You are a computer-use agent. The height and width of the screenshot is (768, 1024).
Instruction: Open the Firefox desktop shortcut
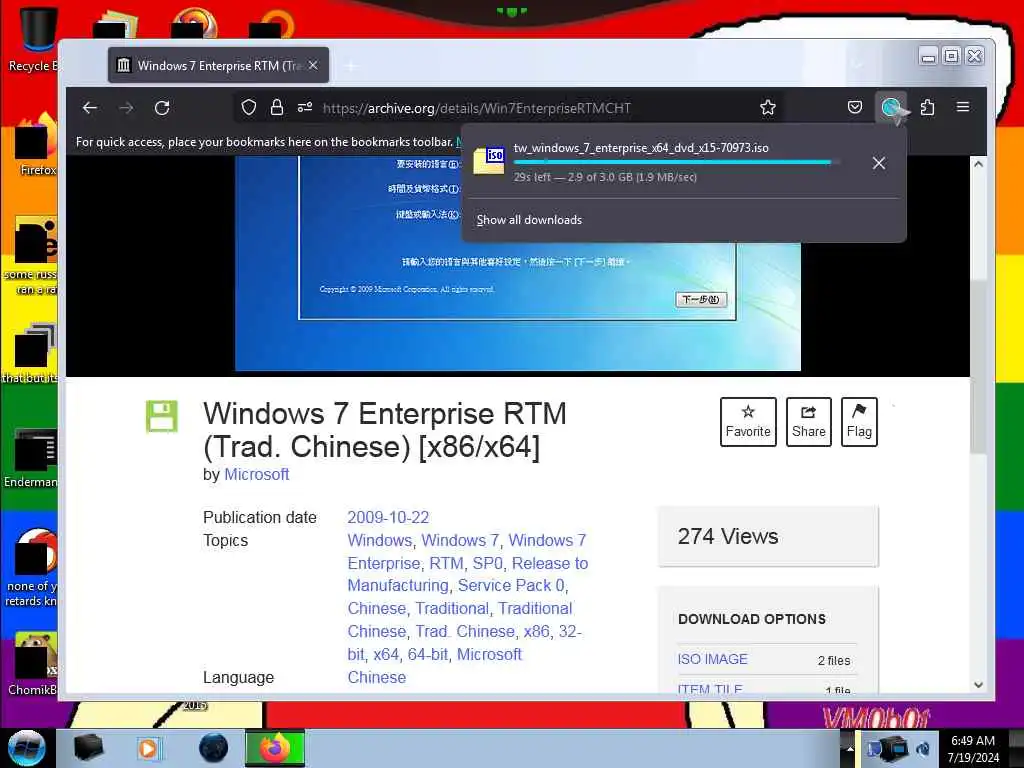34,145
